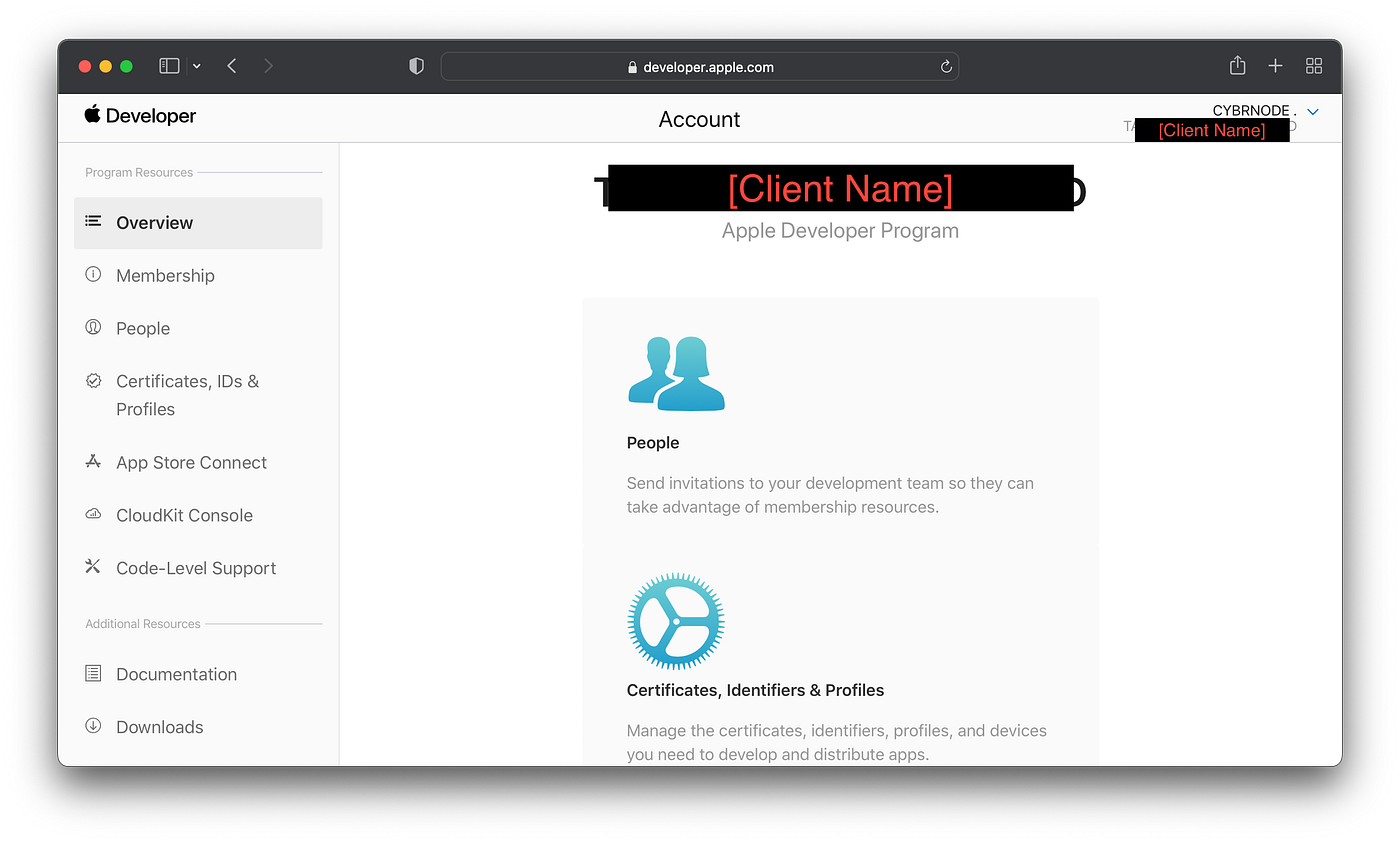Click the Overview list icon
This screenshot has width=1400, height=843.
[x=93, y=221]
